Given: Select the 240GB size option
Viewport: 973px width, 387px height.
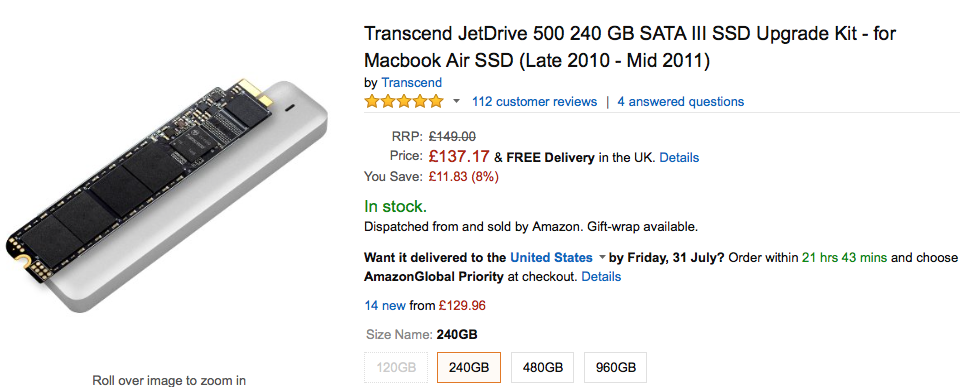Looking at the screenshot, I should 469,367.
